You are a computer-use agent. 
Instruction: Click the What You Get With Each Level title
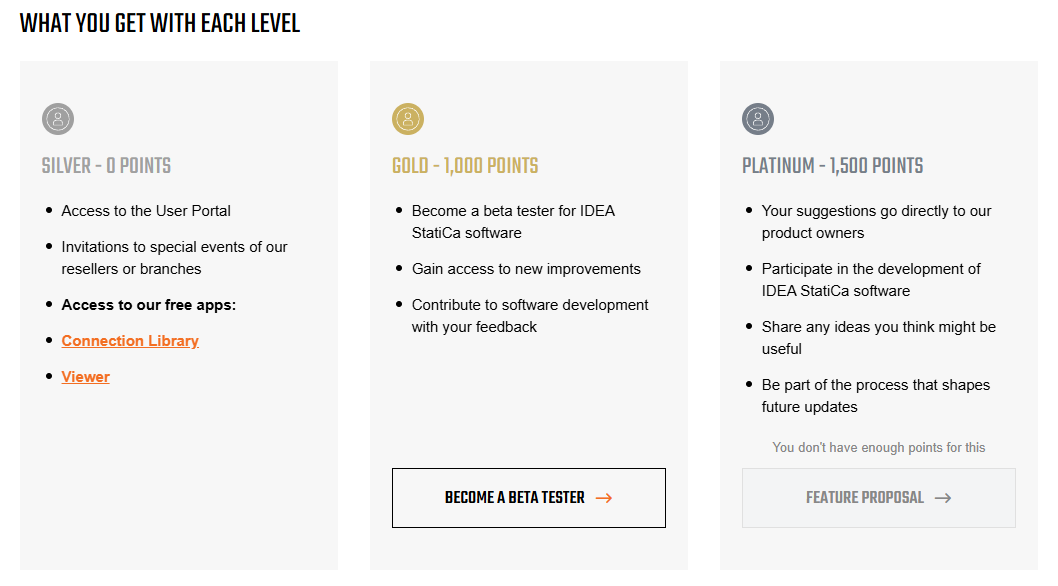pos(160,23)
